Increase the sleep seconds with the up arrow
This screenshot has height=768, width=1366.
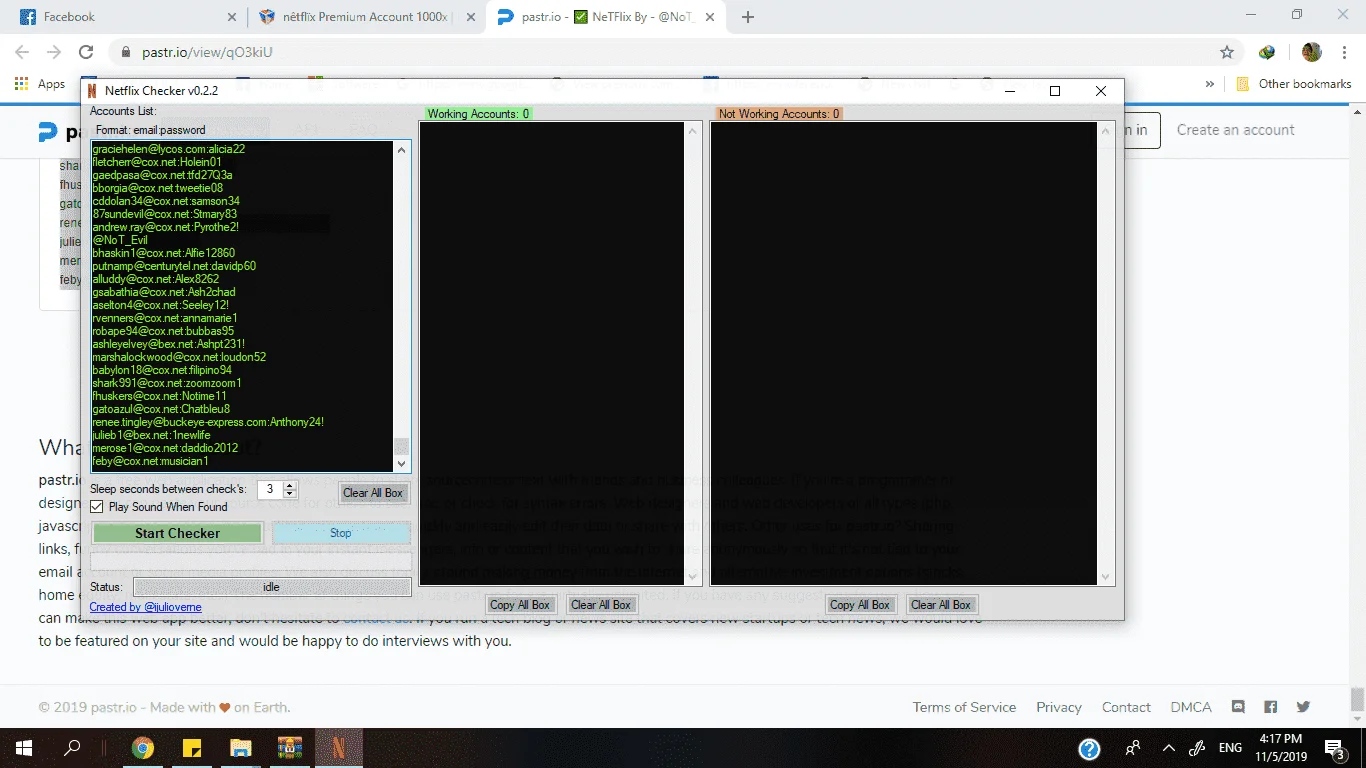click(x=290, y=485)
